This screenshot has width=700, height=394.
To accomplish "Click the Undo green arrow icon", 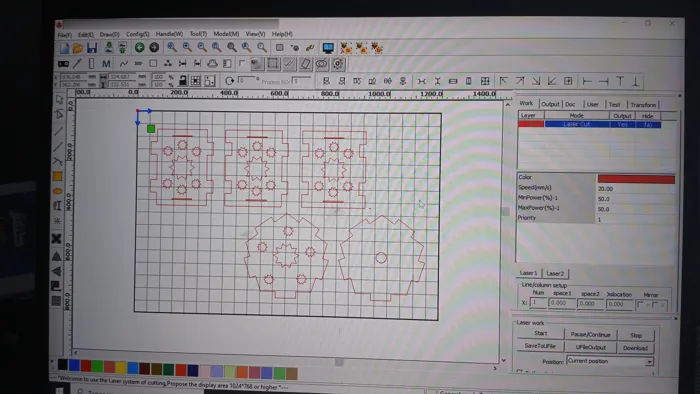I will tap(139, 47).
